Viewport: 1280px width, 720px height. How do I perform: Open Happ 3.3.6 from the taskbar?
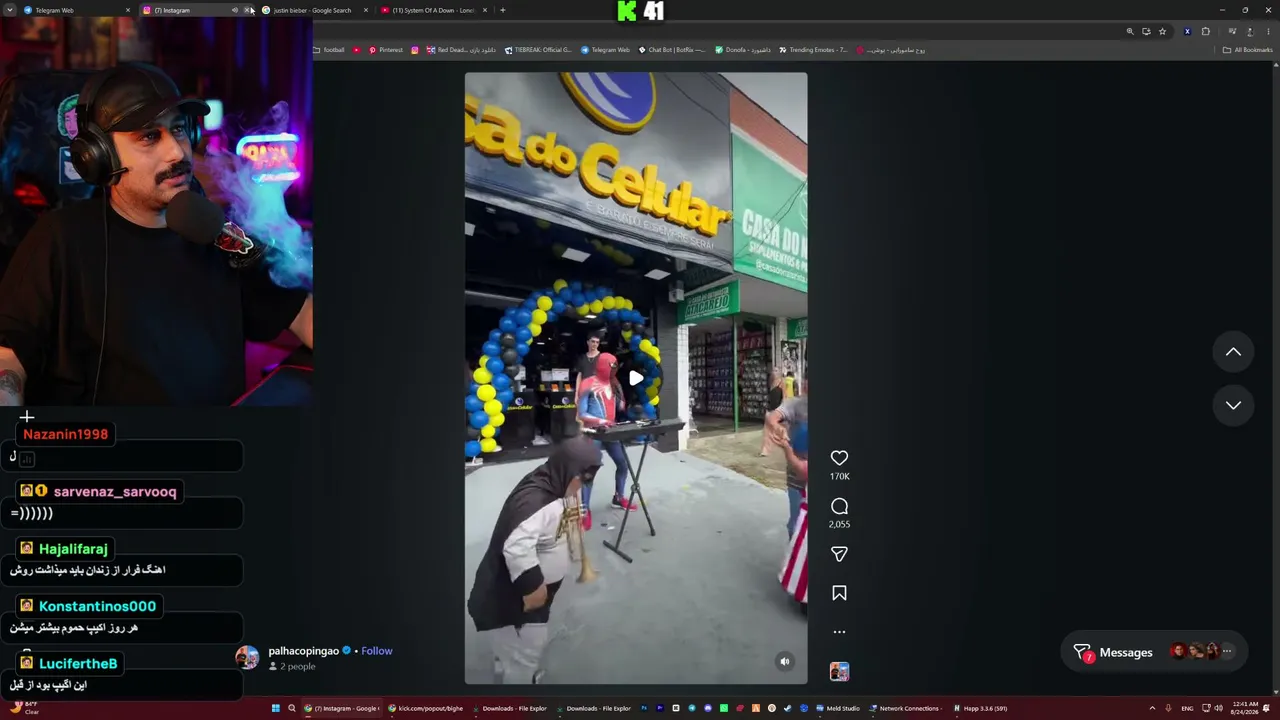(981, 708)
